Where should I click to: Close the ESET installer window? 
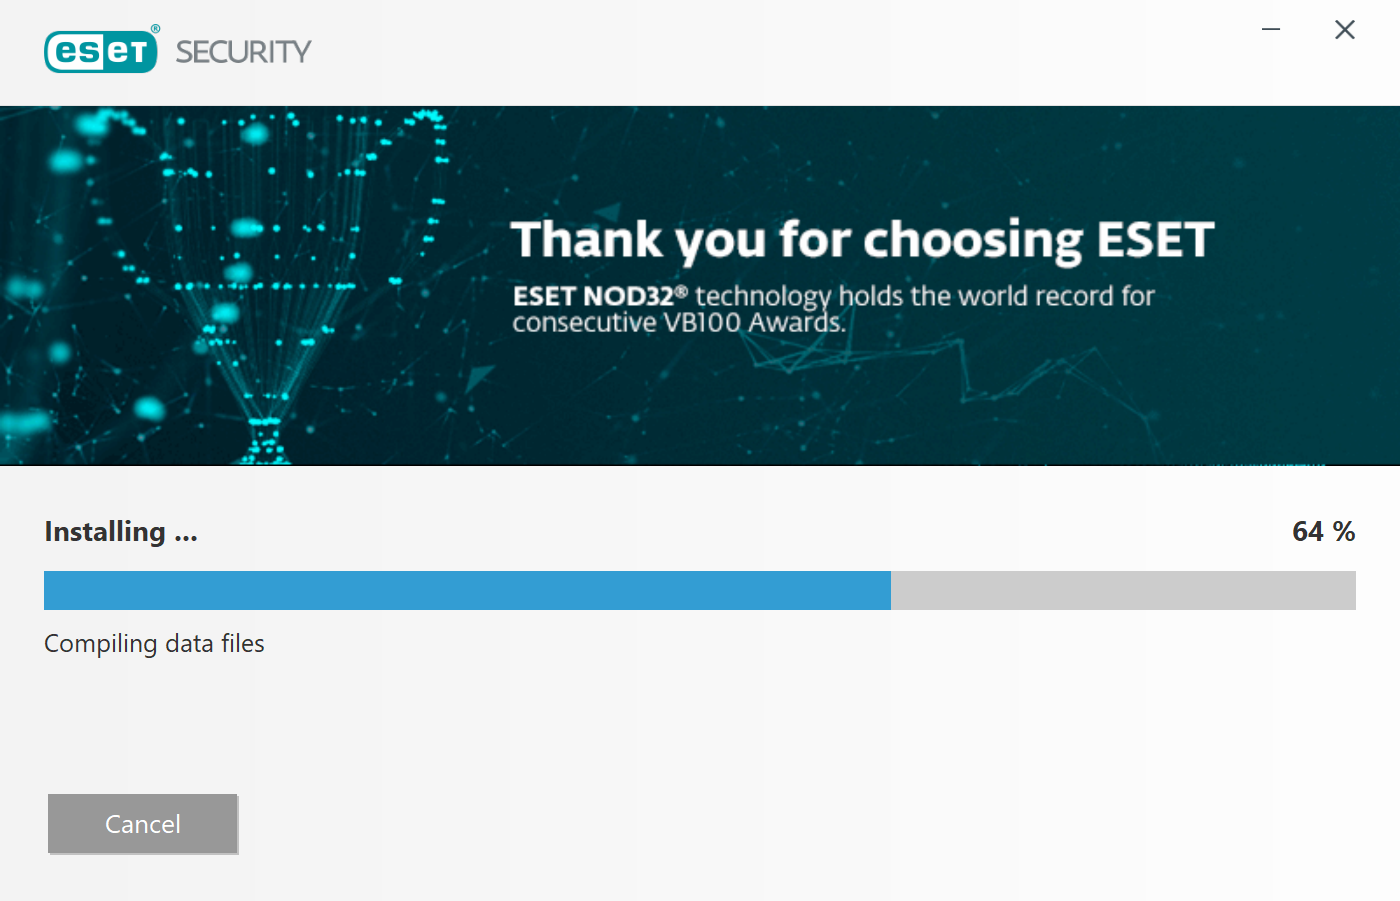point(1345,30)
